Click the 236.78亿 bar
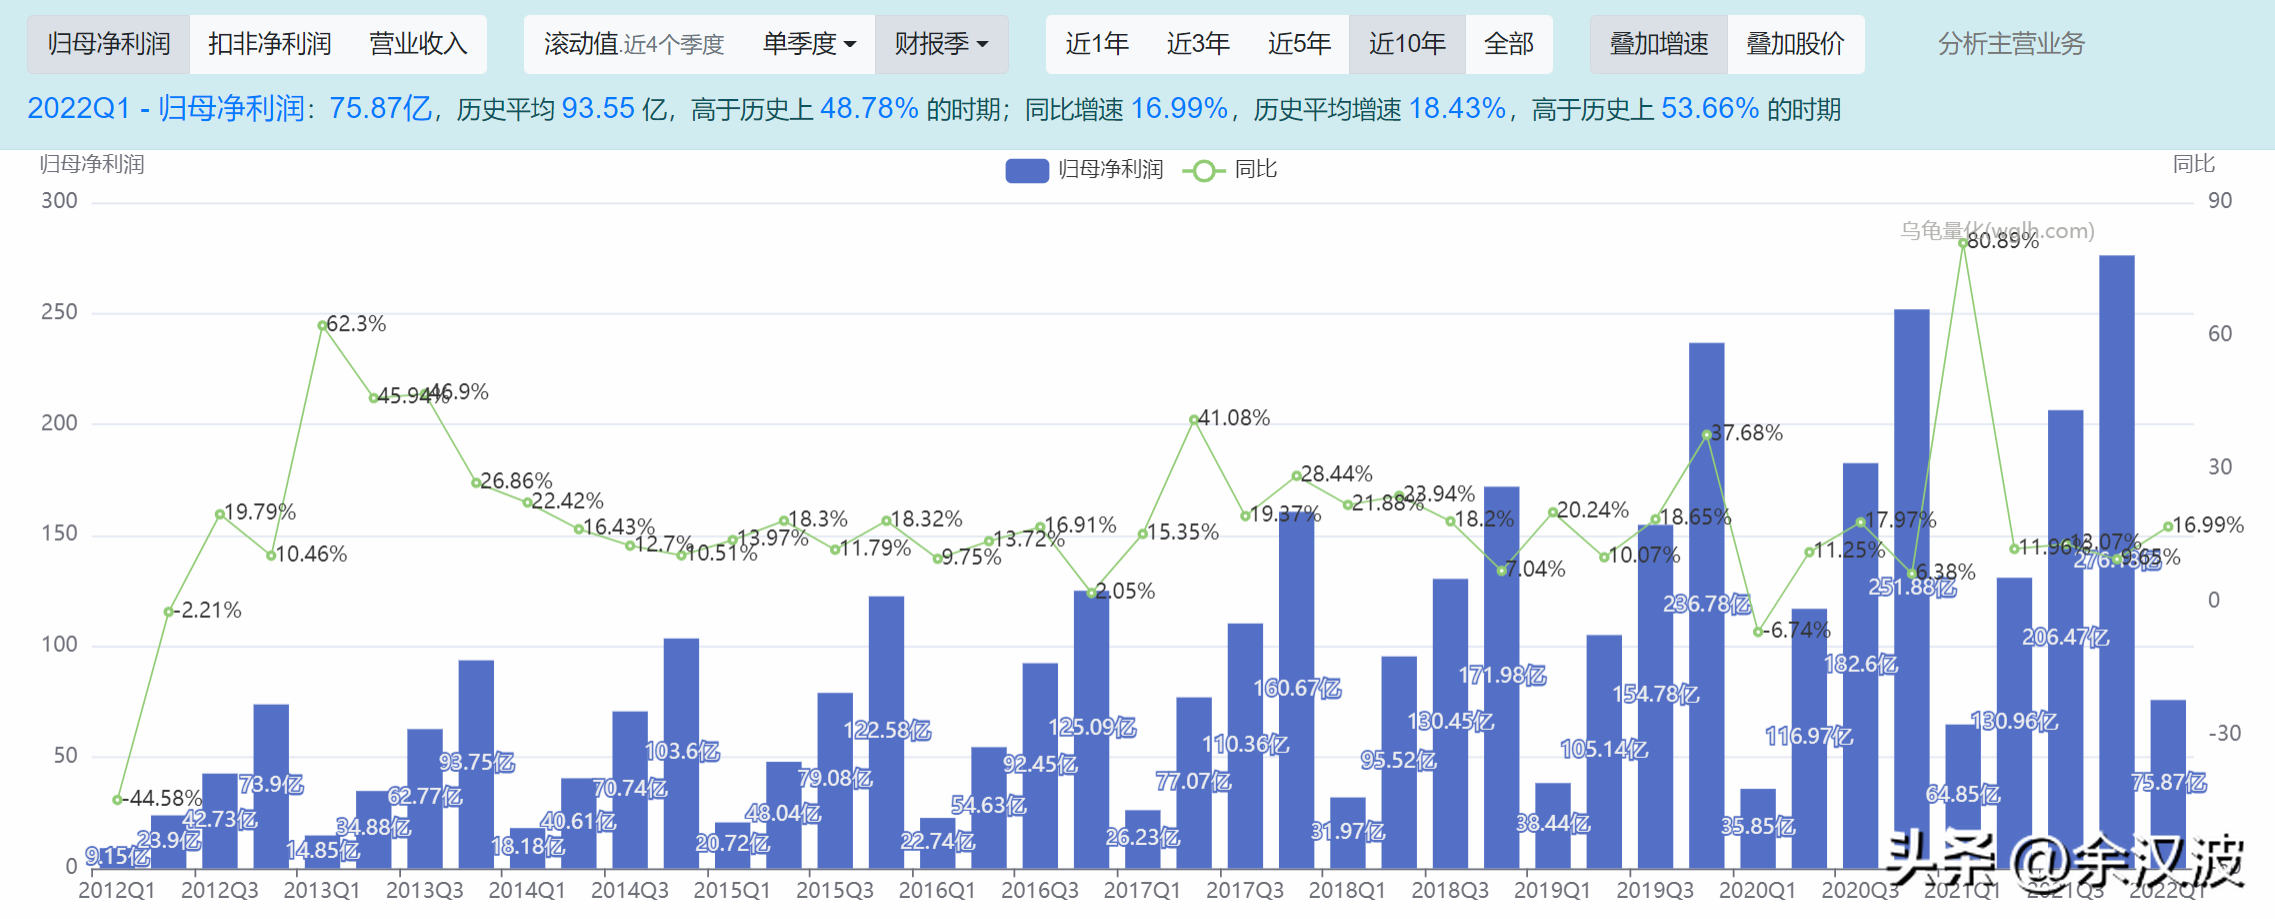This screenshot has width=2275, height=919. pos(1706,605)
